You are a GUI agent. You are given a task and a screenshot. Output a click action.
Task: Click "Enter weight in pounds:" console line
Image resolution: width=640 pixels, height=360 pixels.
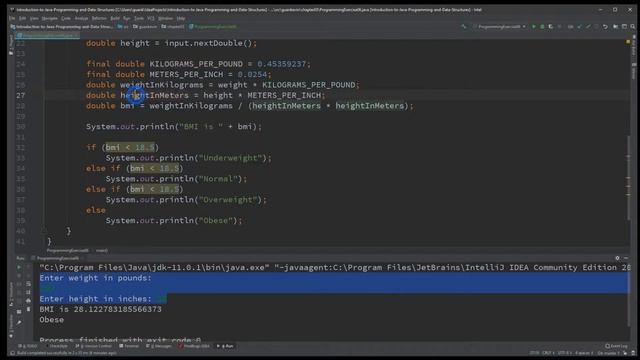[95, 278]
